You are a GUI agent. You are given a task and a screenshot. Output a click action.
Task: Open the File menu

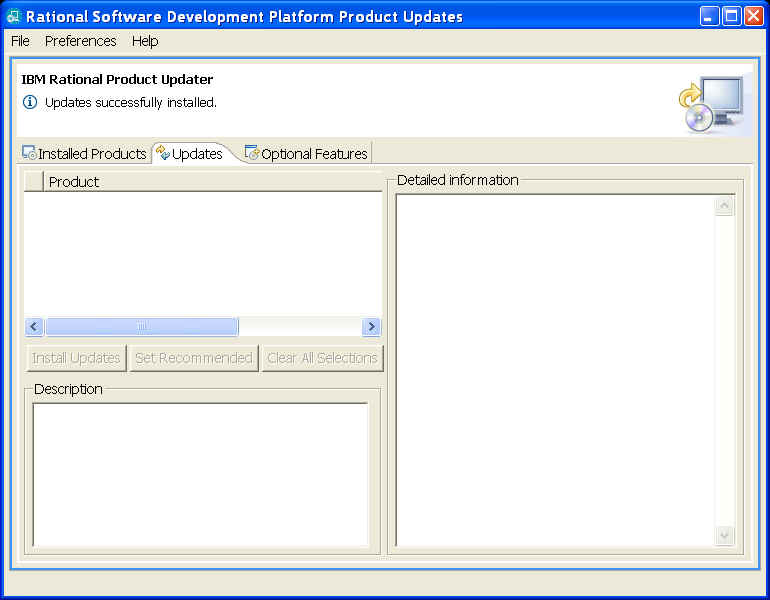(20, 41)
